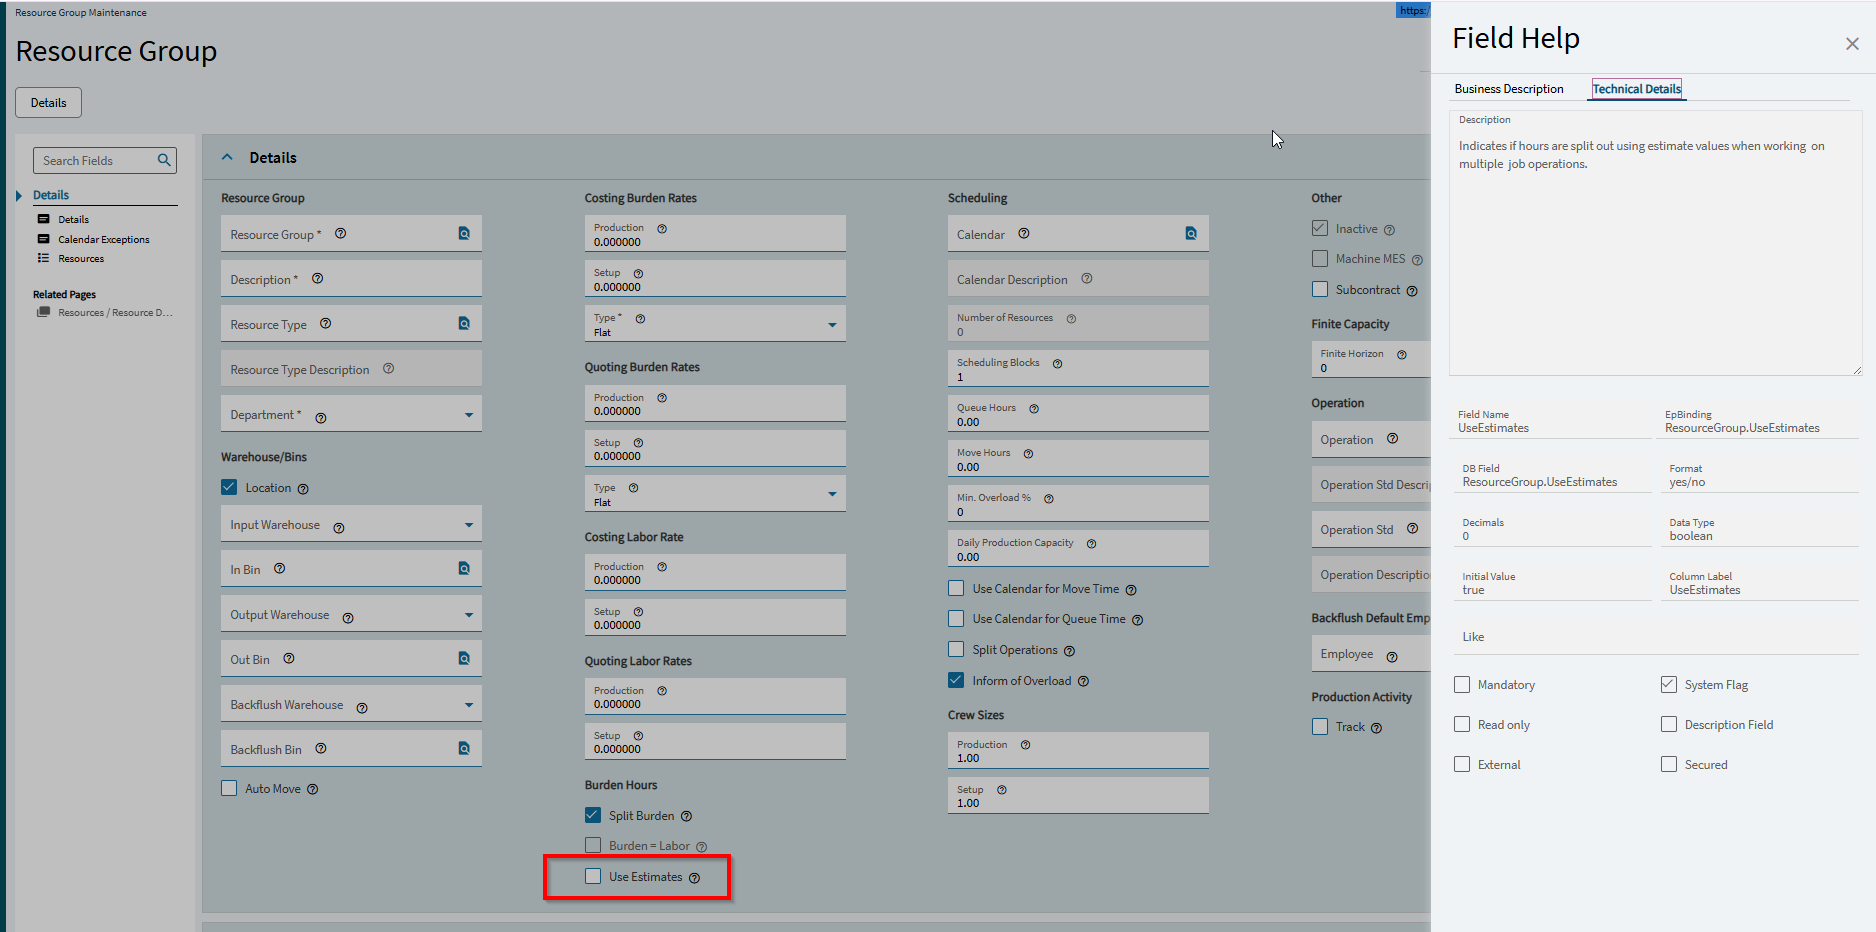Viewport: 1876px width, 932px height.
Task: Click the Scheduling Blocks input field
Action: 1078,368
